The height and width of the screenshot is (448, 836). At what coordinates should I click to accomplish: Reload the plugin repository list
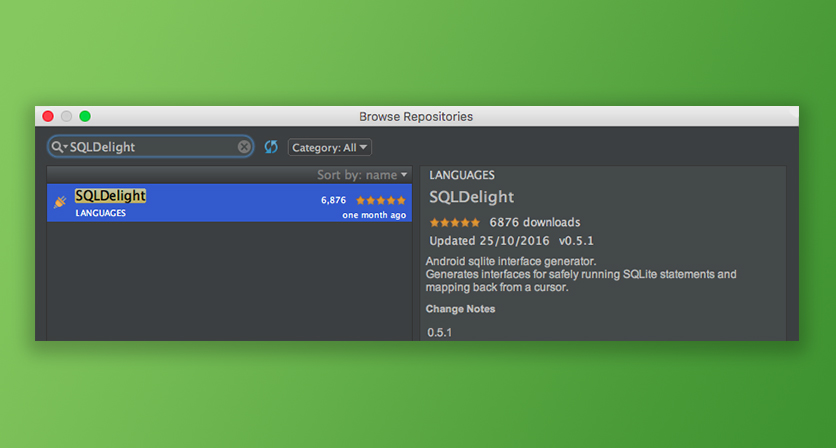(x=271, y=147)
